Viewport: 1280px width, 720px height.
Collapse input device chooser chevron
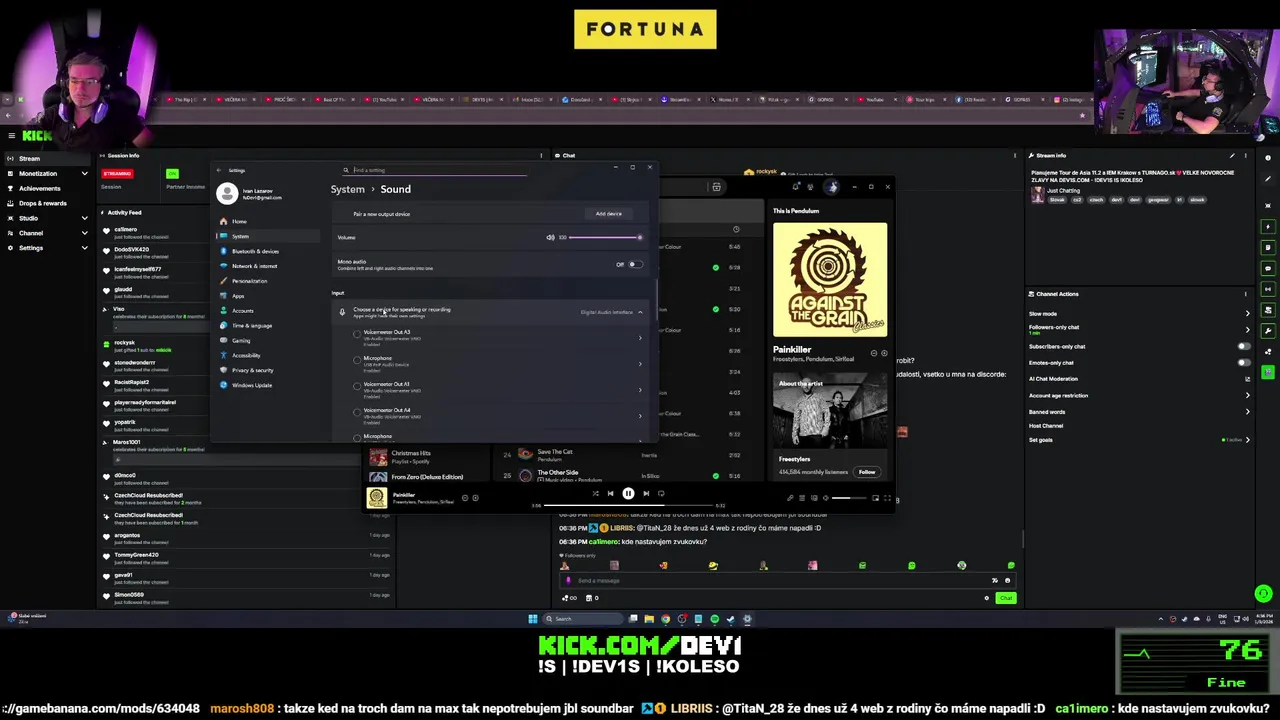pyautogui.click(x=640, y=312)
